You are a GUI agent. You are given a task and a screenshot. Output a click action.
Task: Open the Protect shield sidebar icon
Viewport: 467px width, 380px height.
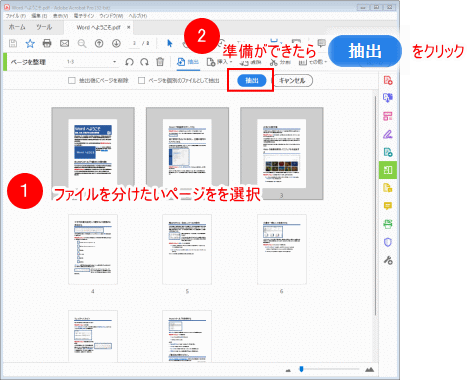[388, 242]
